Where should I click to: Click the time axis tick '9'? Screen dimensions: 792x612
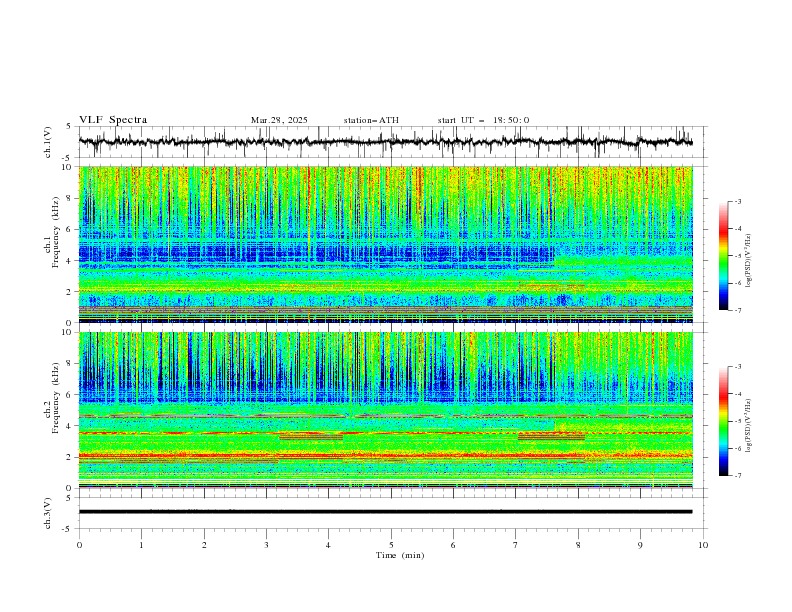click(x=640, y=545)
